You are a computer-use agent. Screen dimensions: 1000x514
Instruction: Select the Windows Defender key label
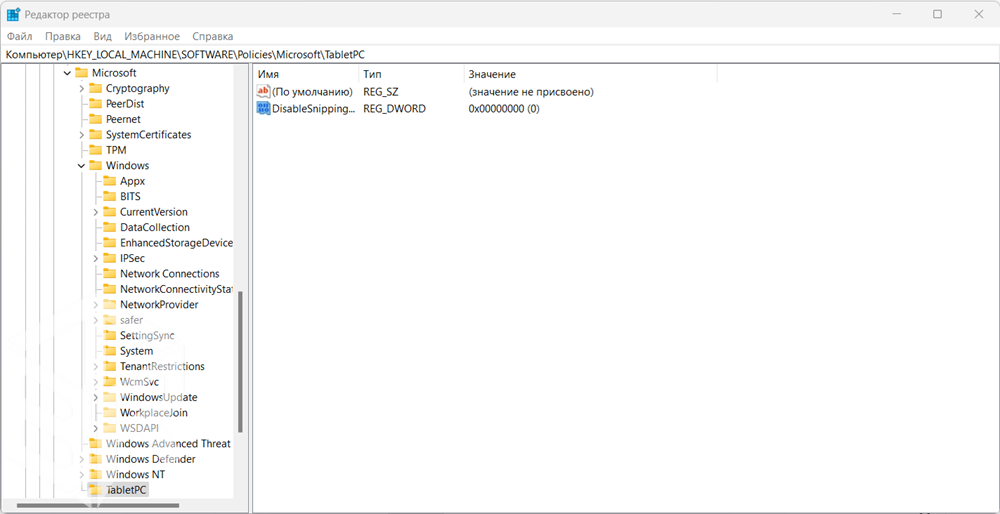[x=151, y=459]
